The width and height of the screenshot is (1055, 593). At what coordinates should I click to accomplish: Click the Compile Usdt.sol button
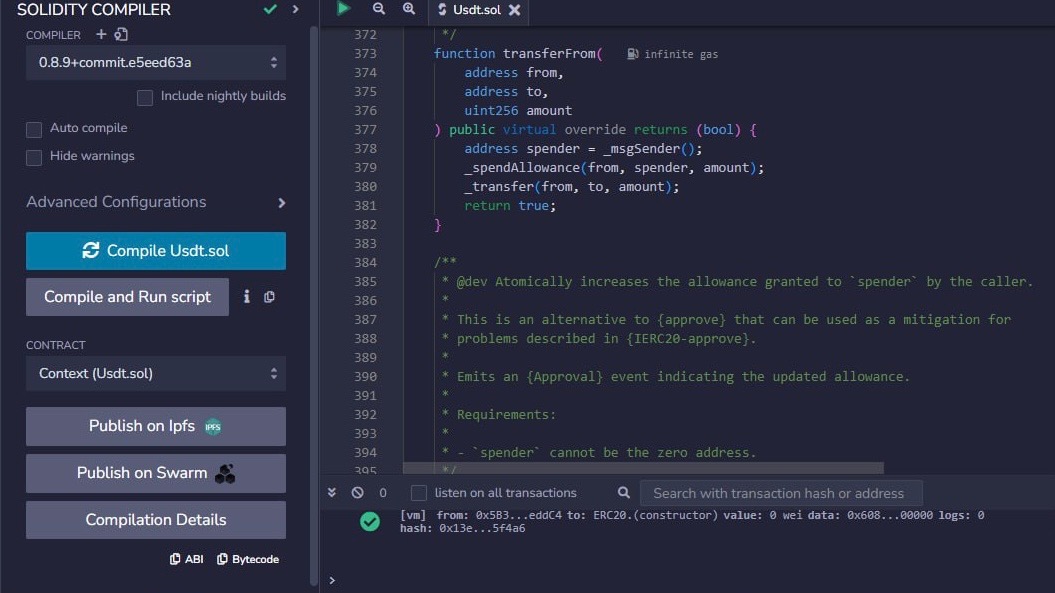point(156,251)
